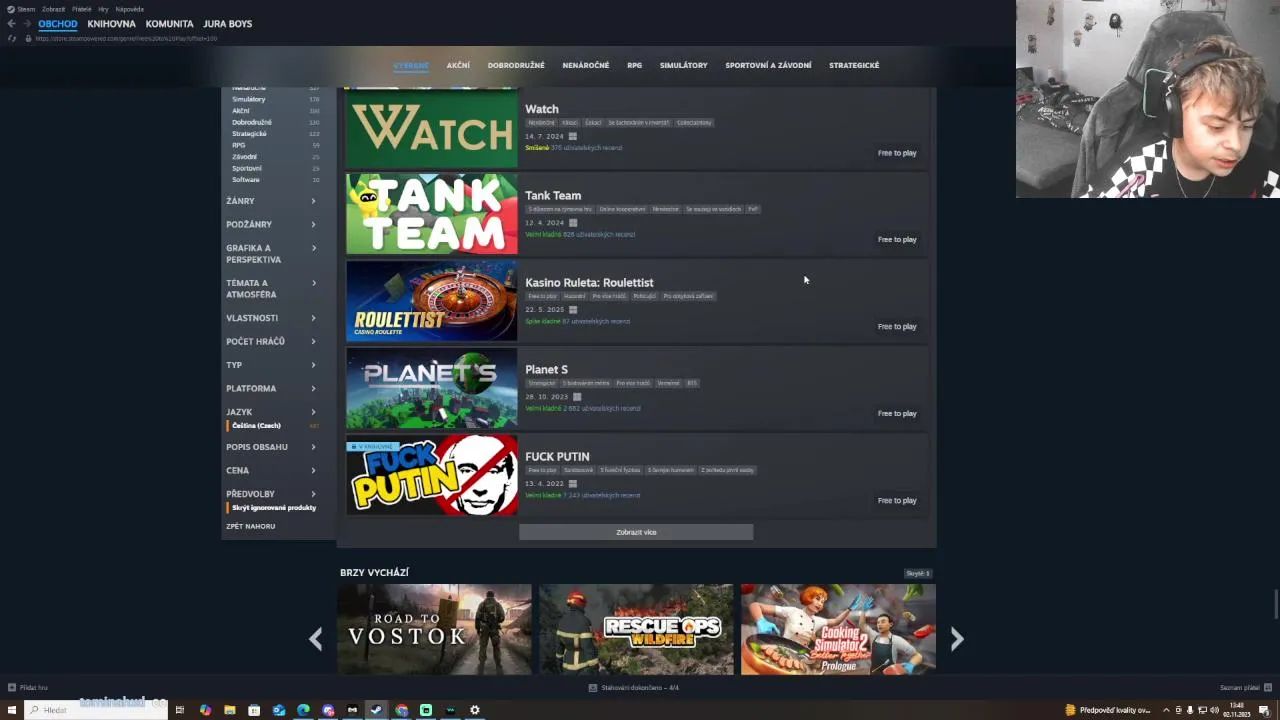Click the Windows platform icon on Watch row
Viewport: 1280px width, 720px height.
point(572,136)
